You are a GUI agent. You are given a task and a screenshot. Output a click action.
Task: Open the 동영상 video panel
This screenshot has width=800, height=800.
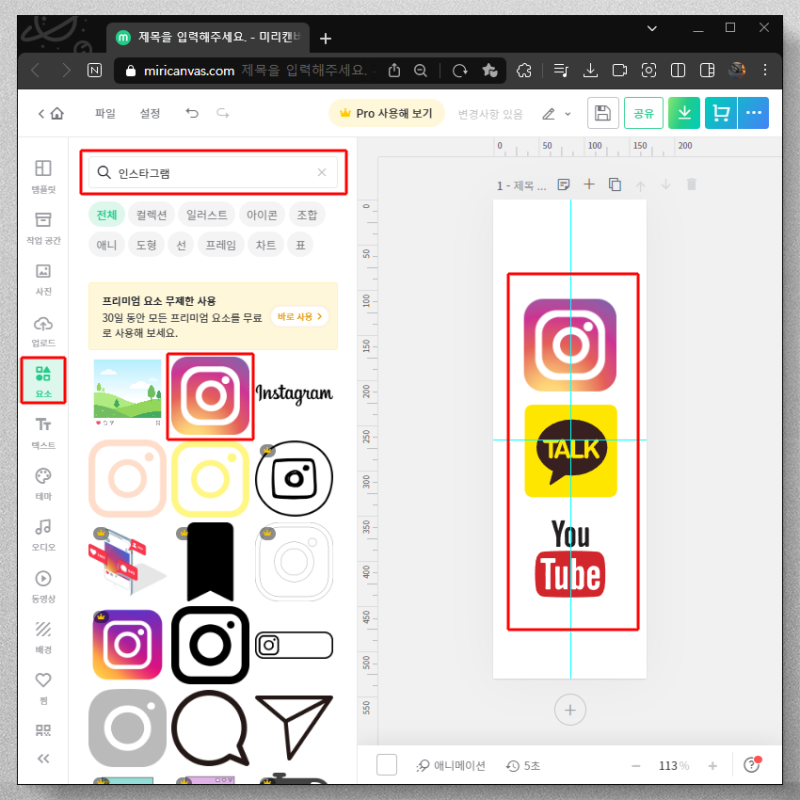tap(43, 586)
